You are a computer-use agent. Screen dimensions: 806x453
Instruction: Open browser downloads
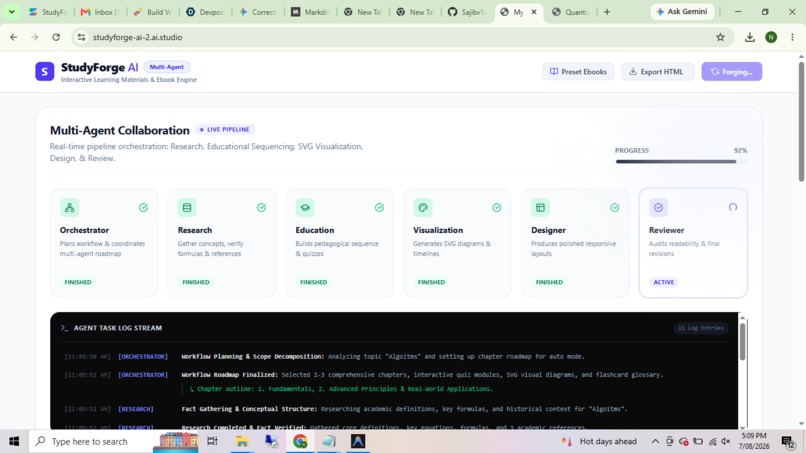749,37
